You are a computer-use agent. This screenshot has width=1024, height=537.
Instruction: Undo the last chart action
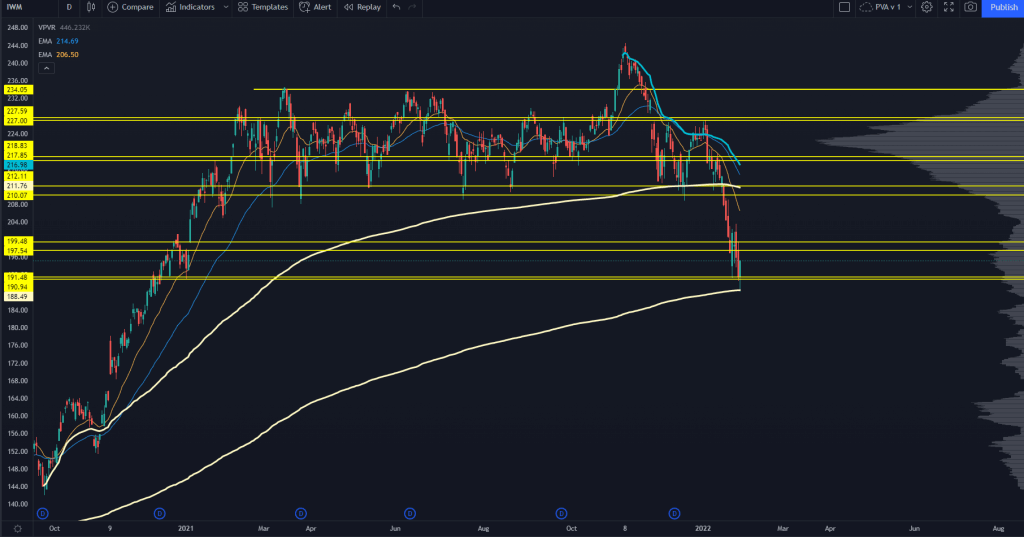396,7
